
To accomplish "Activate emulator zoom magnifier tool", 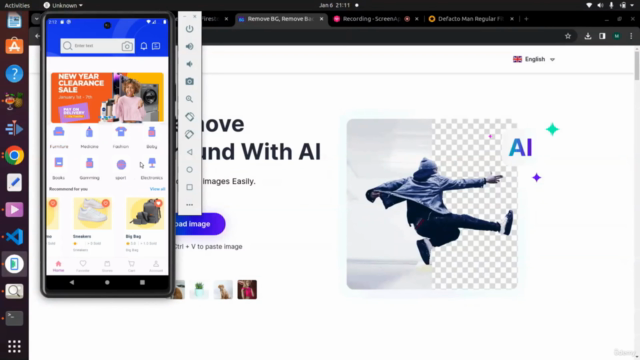I will coord(189,99).
